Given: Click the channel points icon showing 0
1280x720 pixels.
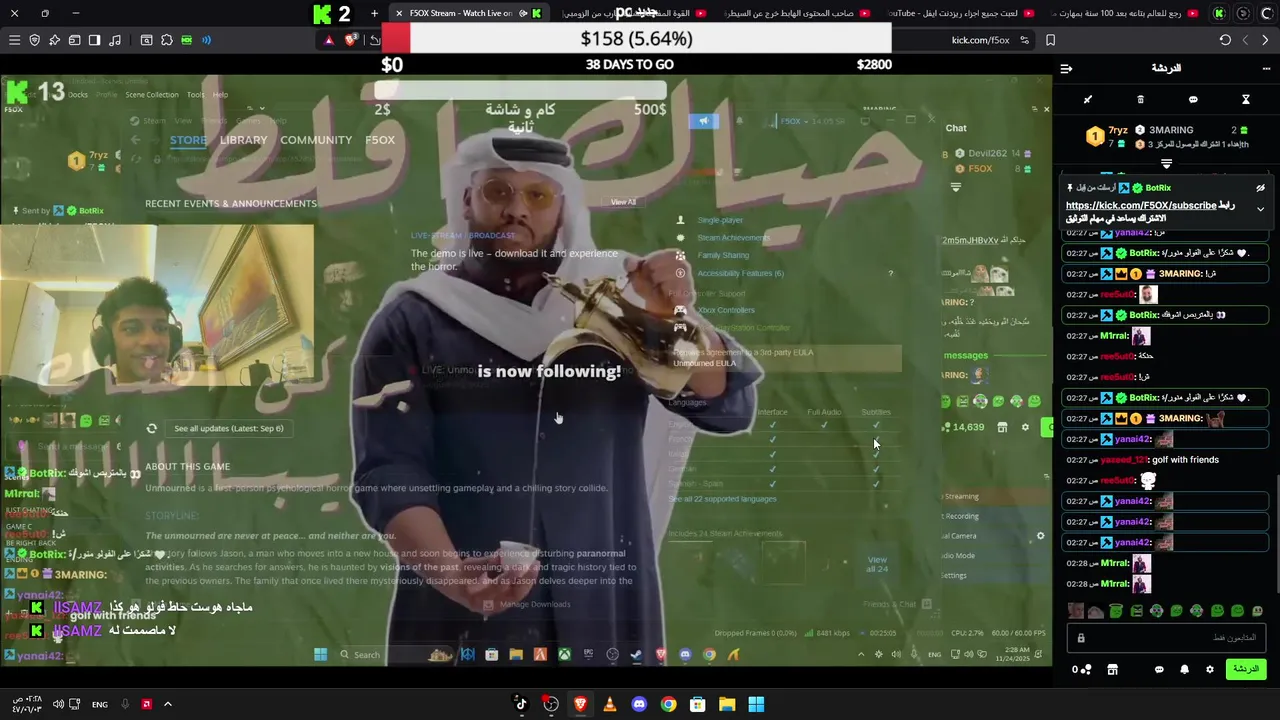Looking at the screenshot, I should pos(1081,669).
